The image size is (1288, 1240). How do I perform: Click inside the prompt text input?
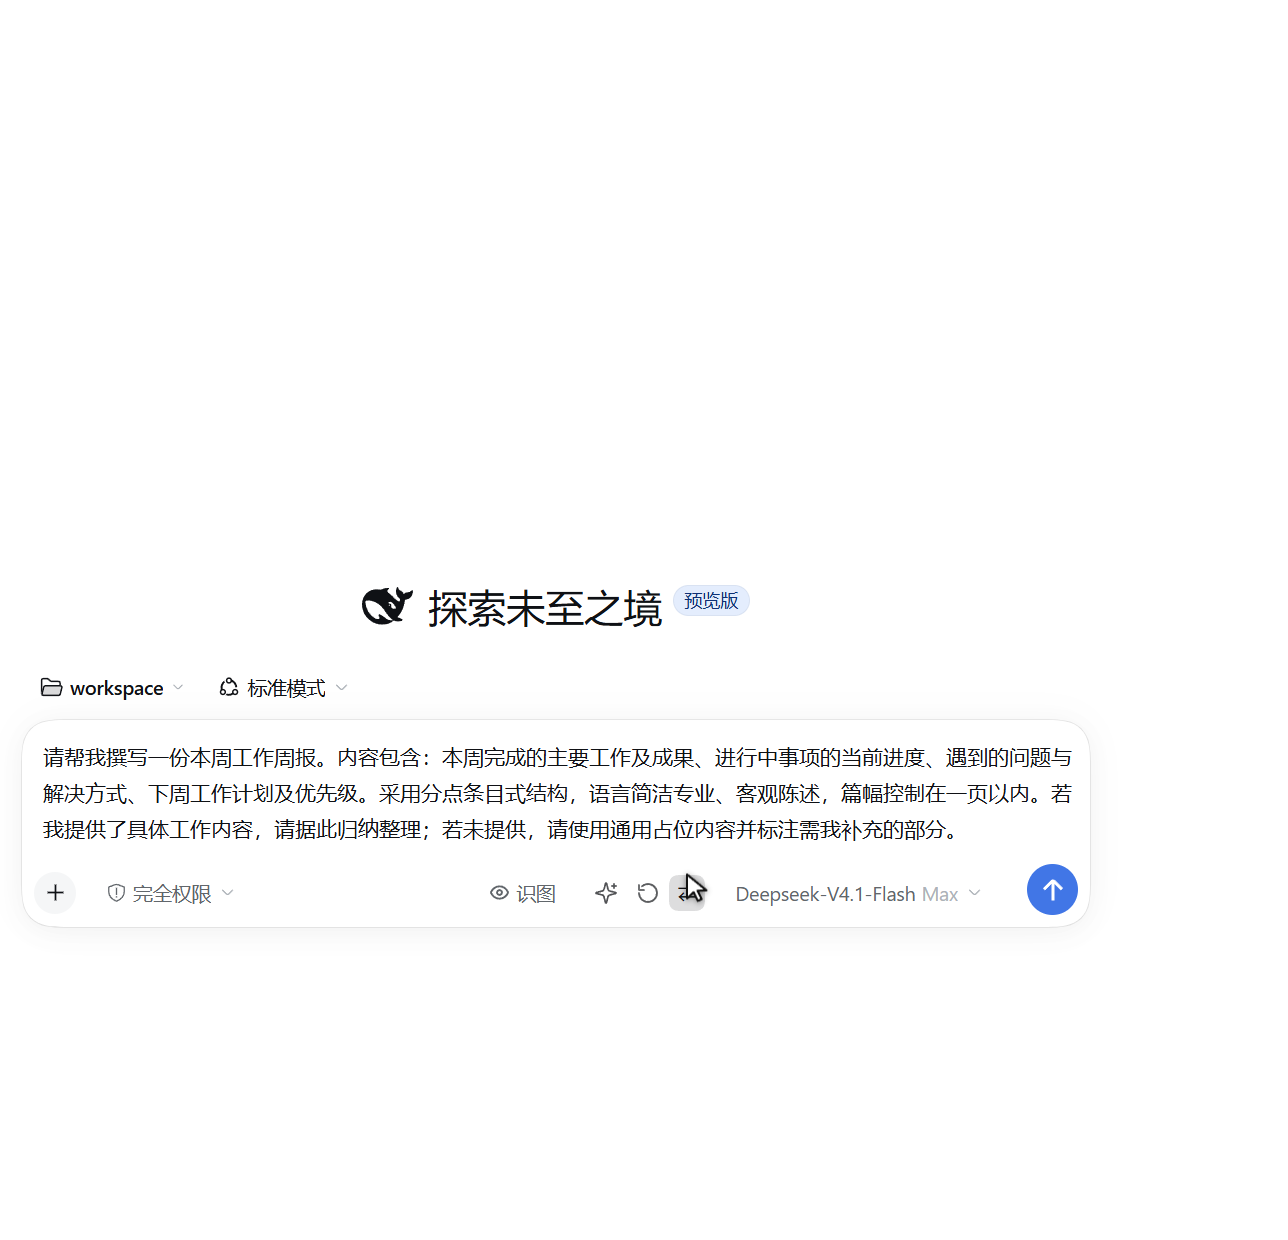pyautogui.click(x=556, y=794)
